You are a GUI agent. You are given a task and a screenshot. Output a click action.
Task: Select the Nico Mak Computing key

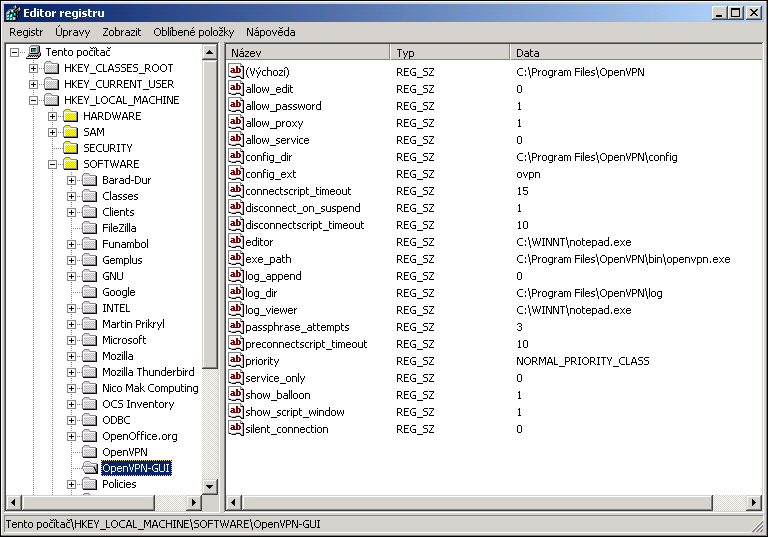[x=150, y=388]
